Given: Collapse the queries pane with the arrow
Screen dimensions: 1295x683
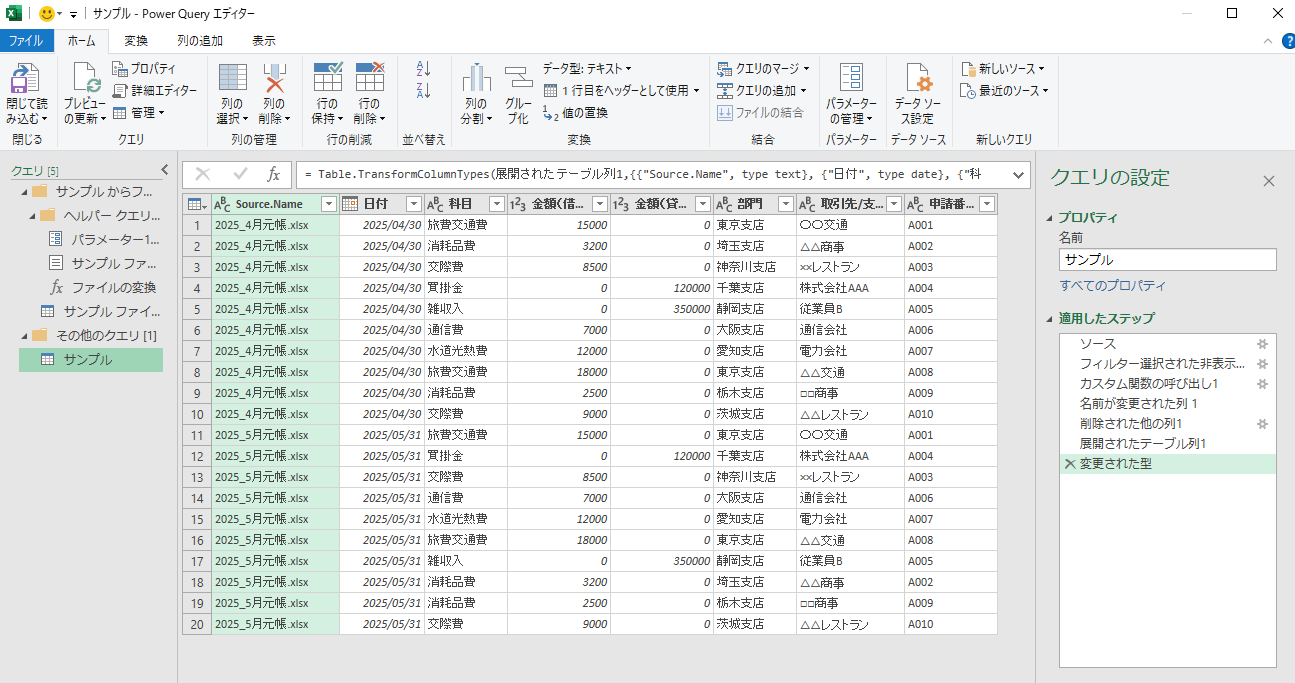Looking at the screenshot, I should pyautogui.click(x=165, y=170).
